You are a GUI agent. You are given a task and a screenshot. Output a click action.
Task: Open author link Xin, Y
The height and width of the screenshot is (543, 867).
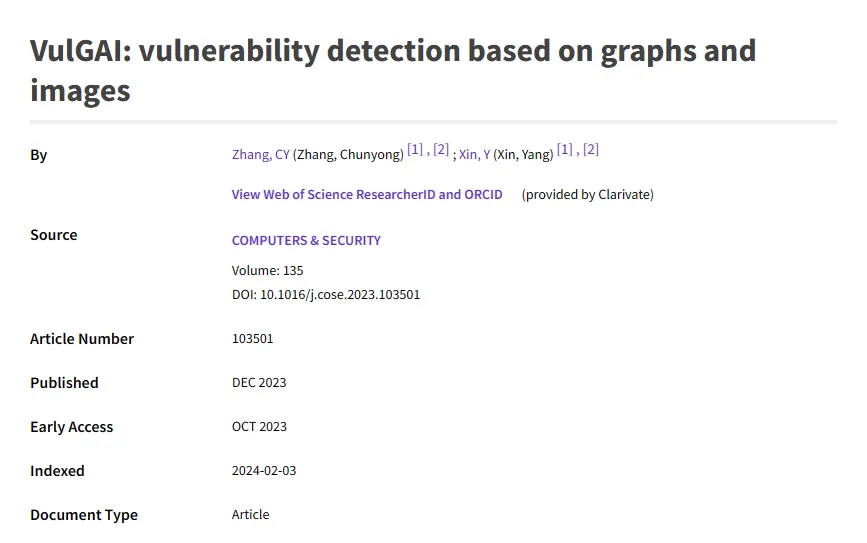(474, 155)
